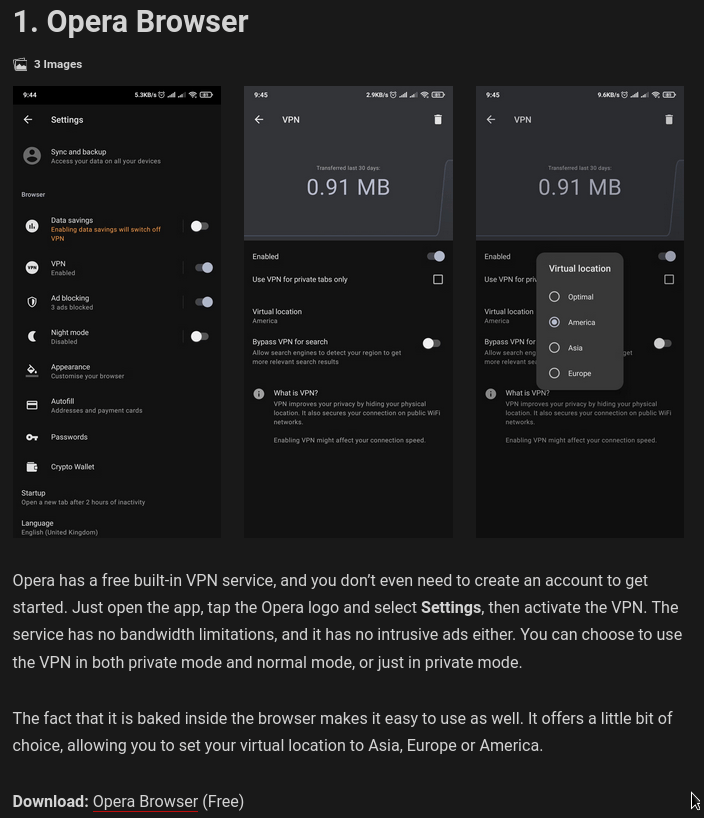Tap the trash icon in middle VPN screen
This screenshot has height=818, width=704.
coord(438,119)
